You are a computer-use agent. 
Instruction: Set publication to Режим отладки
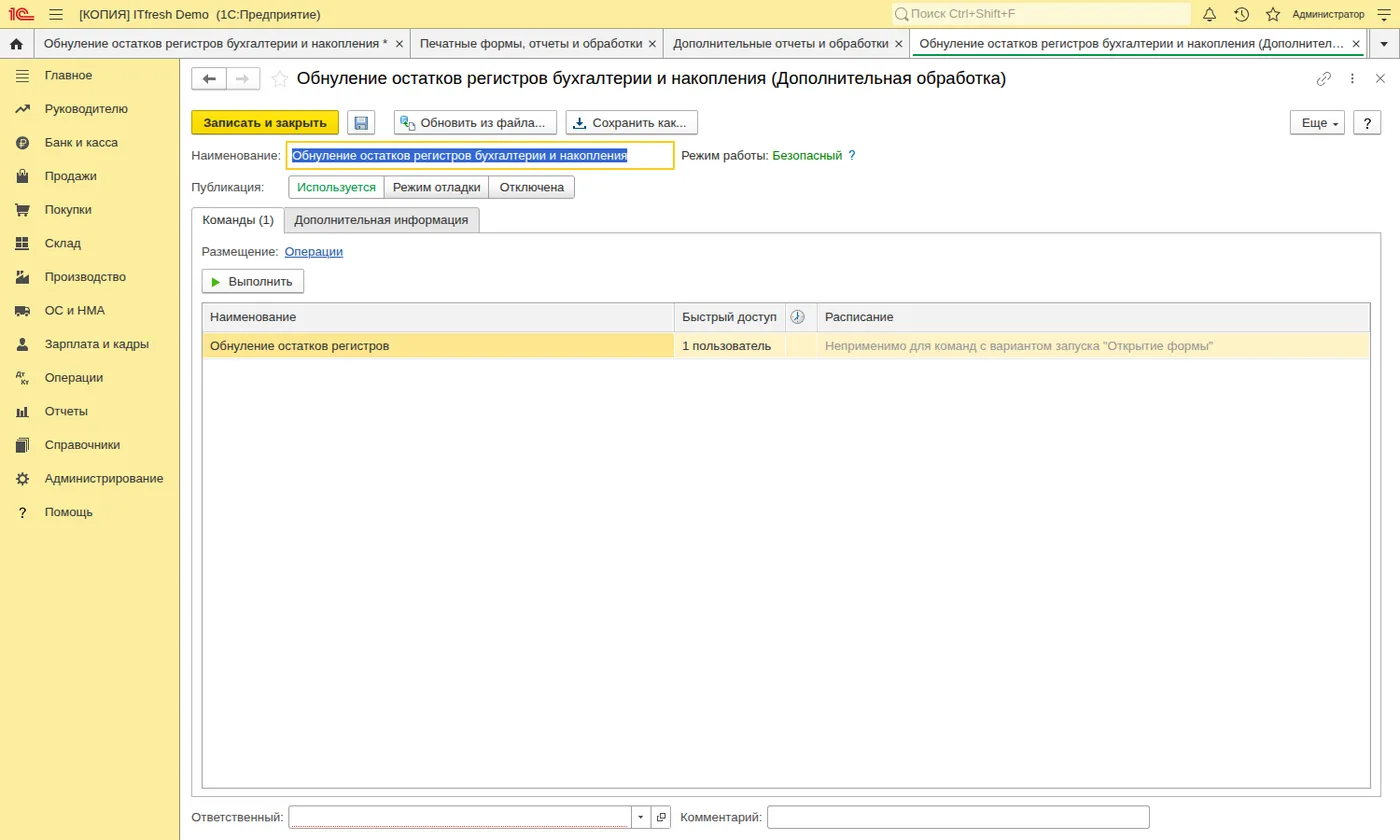[x=437, y=187]
